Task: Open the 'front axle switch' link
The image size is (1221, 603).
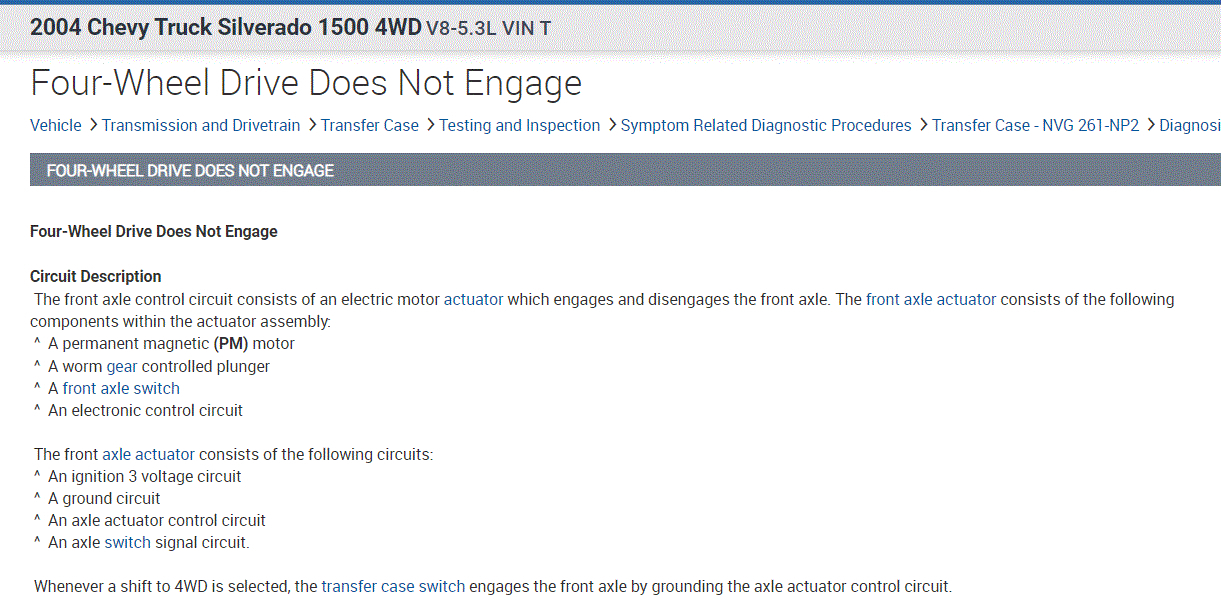Action: coord(121,388)
